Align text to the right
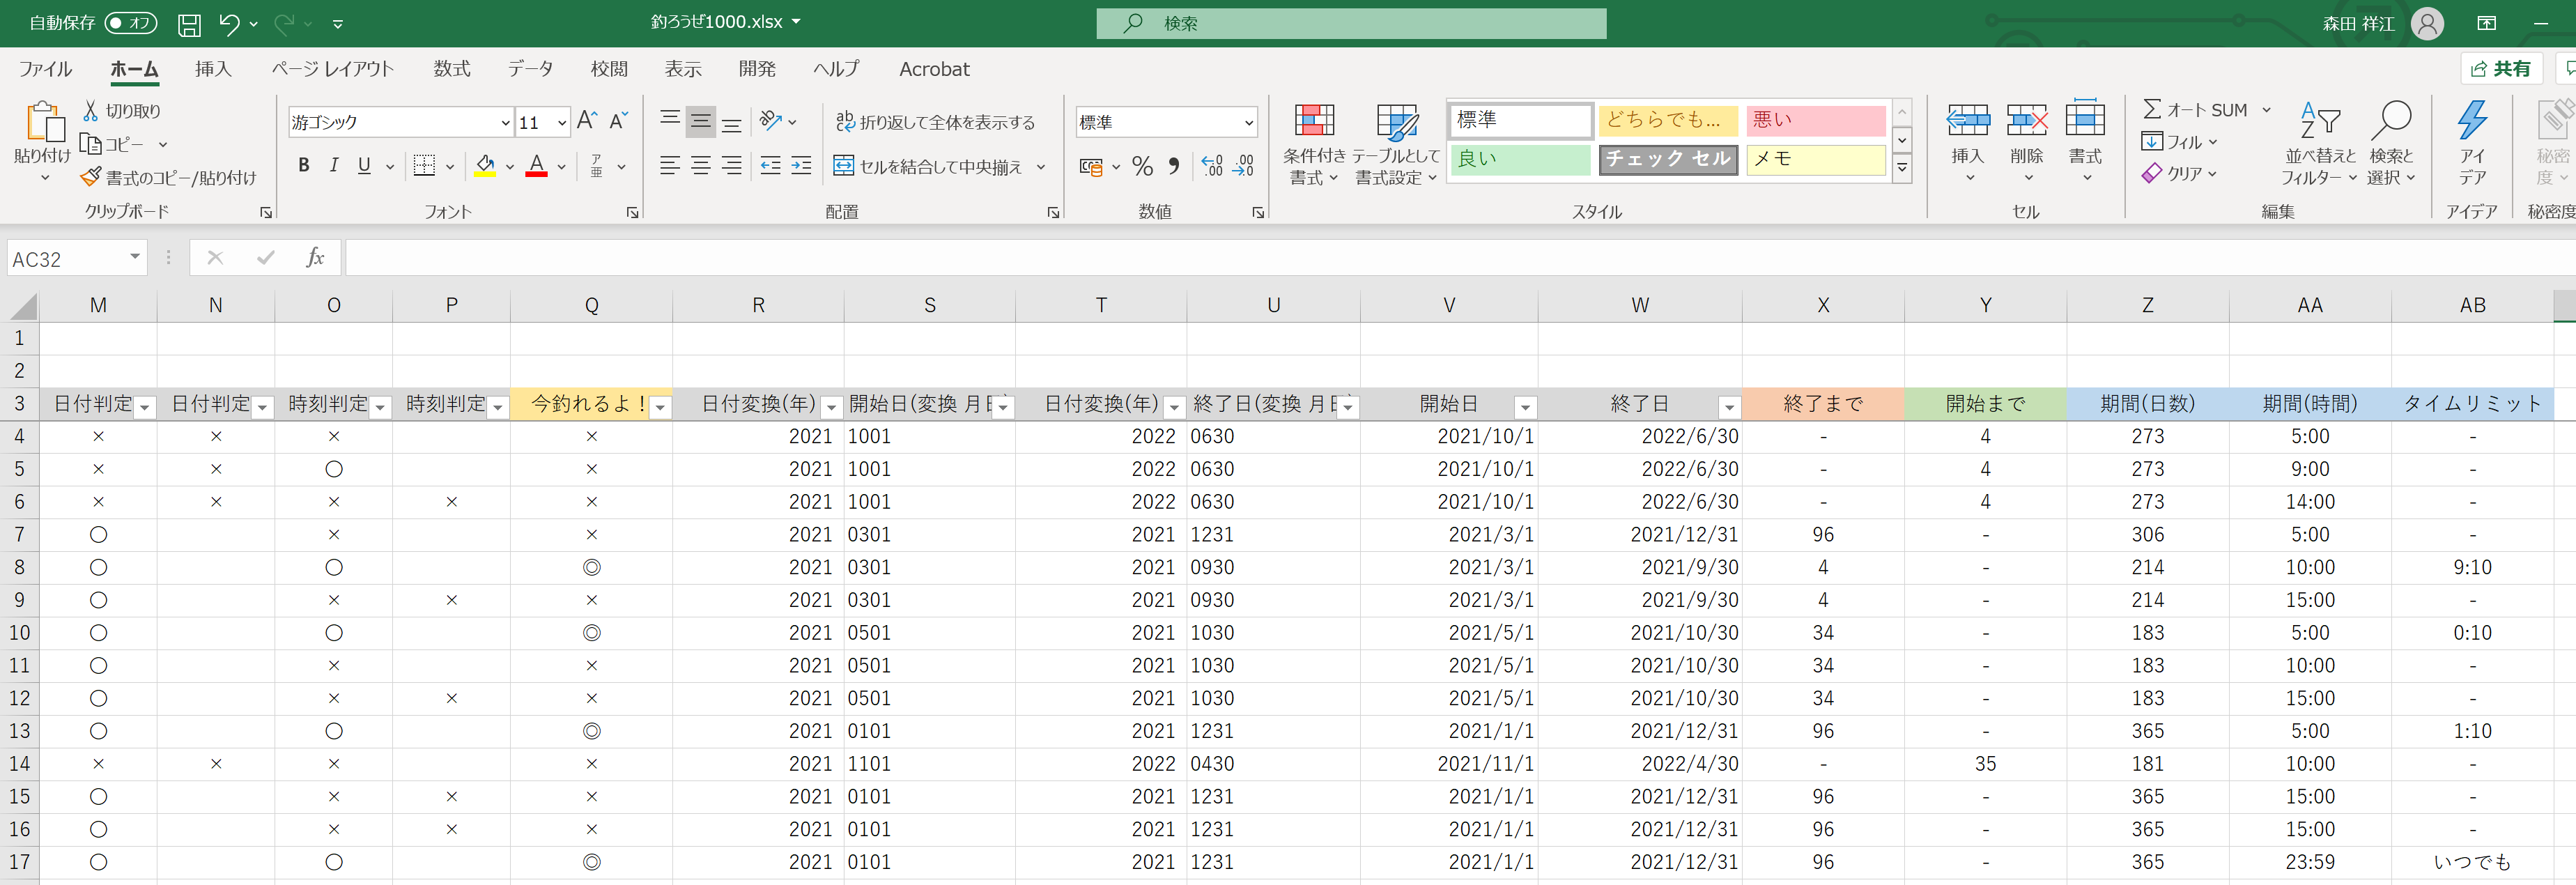The height and width of the screenshot is (885, 2576). click(x=732, y=166)
